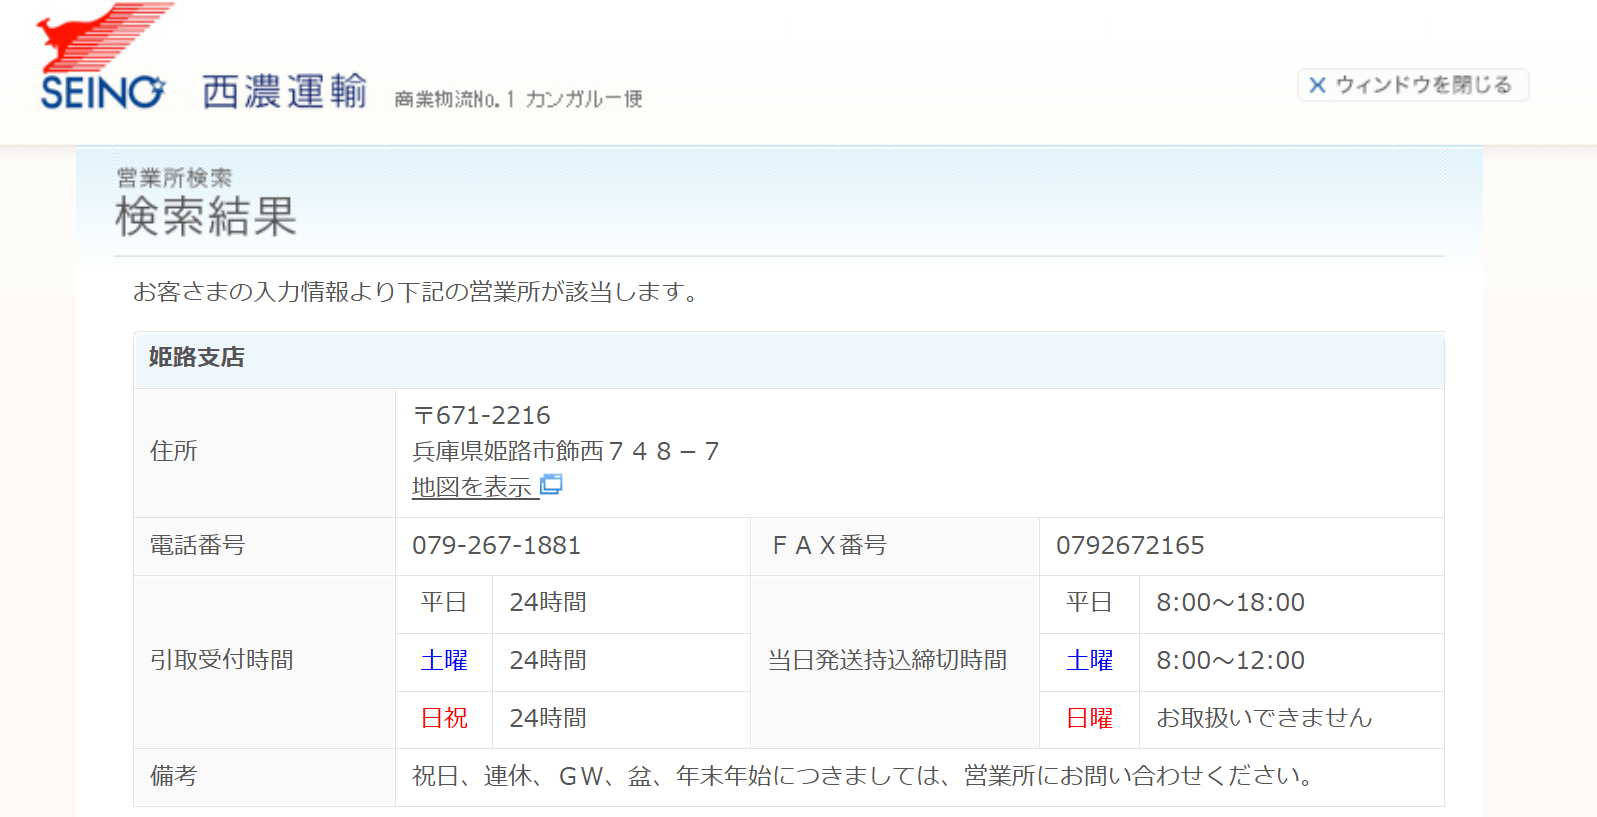Click the external window icon beside 地図を表示
This screenshot has height=817, width=1597.
click(551, 485)
